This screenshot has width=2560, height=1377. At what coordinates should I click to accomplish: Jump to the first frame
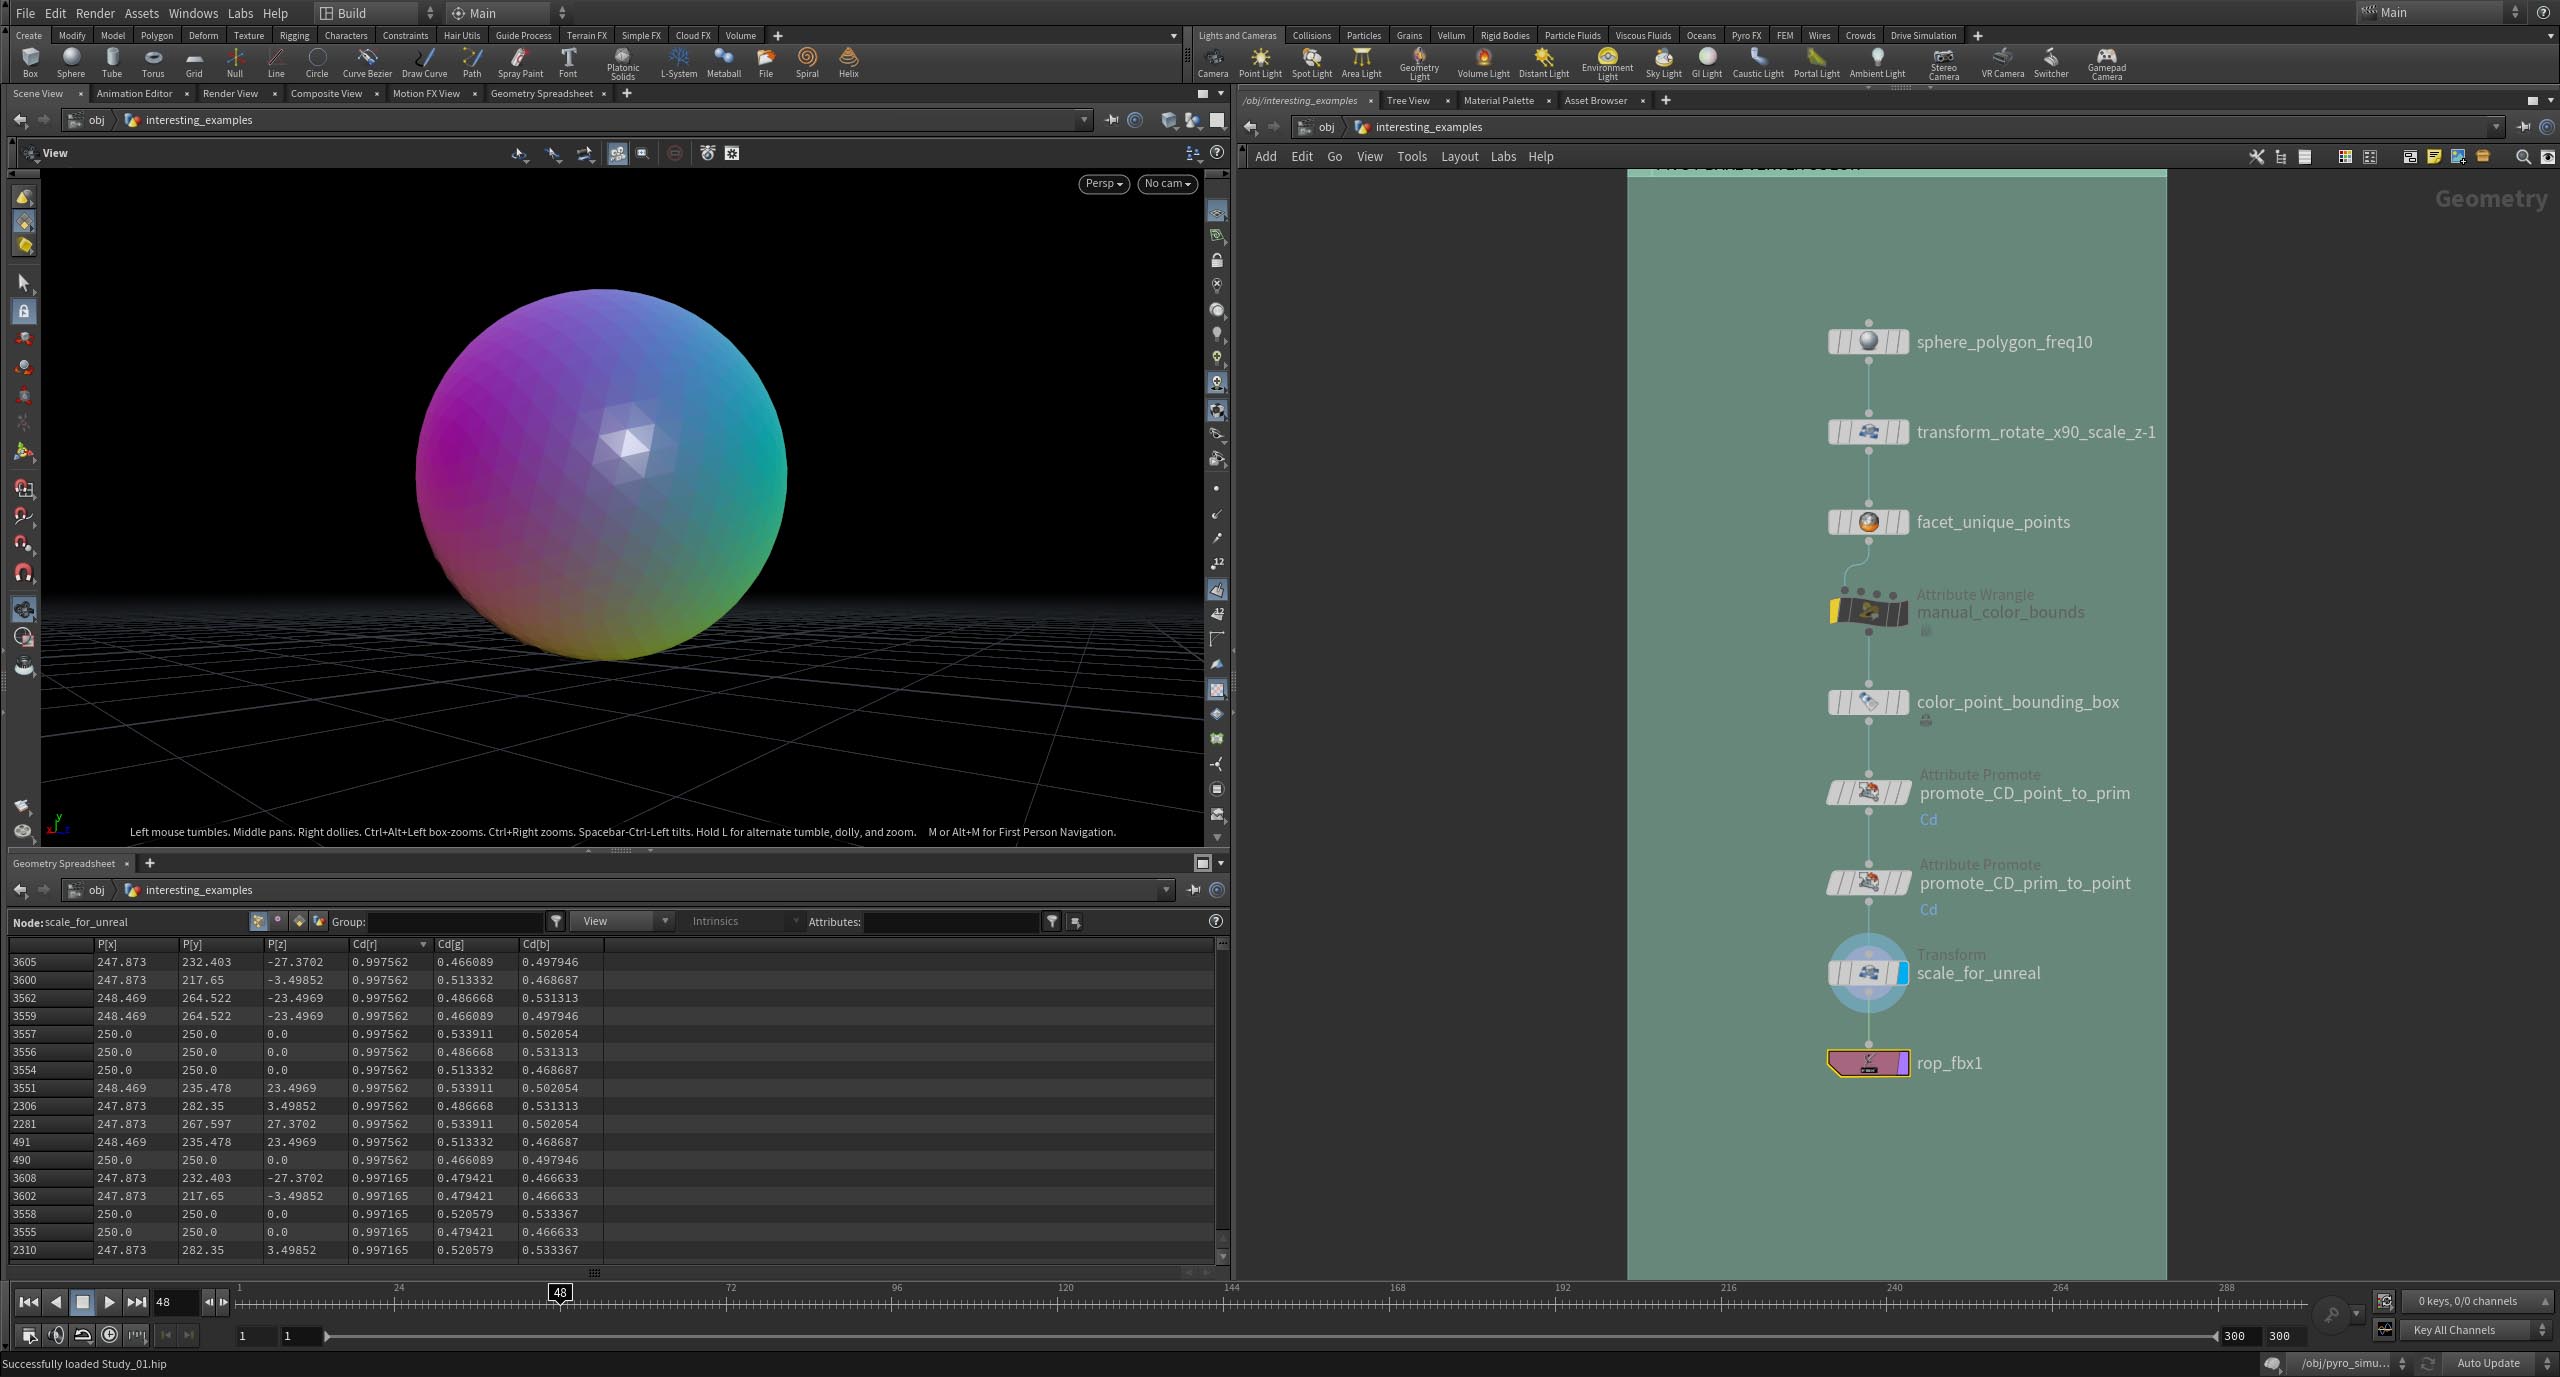pyautogui.click(x=29, y=1302)
